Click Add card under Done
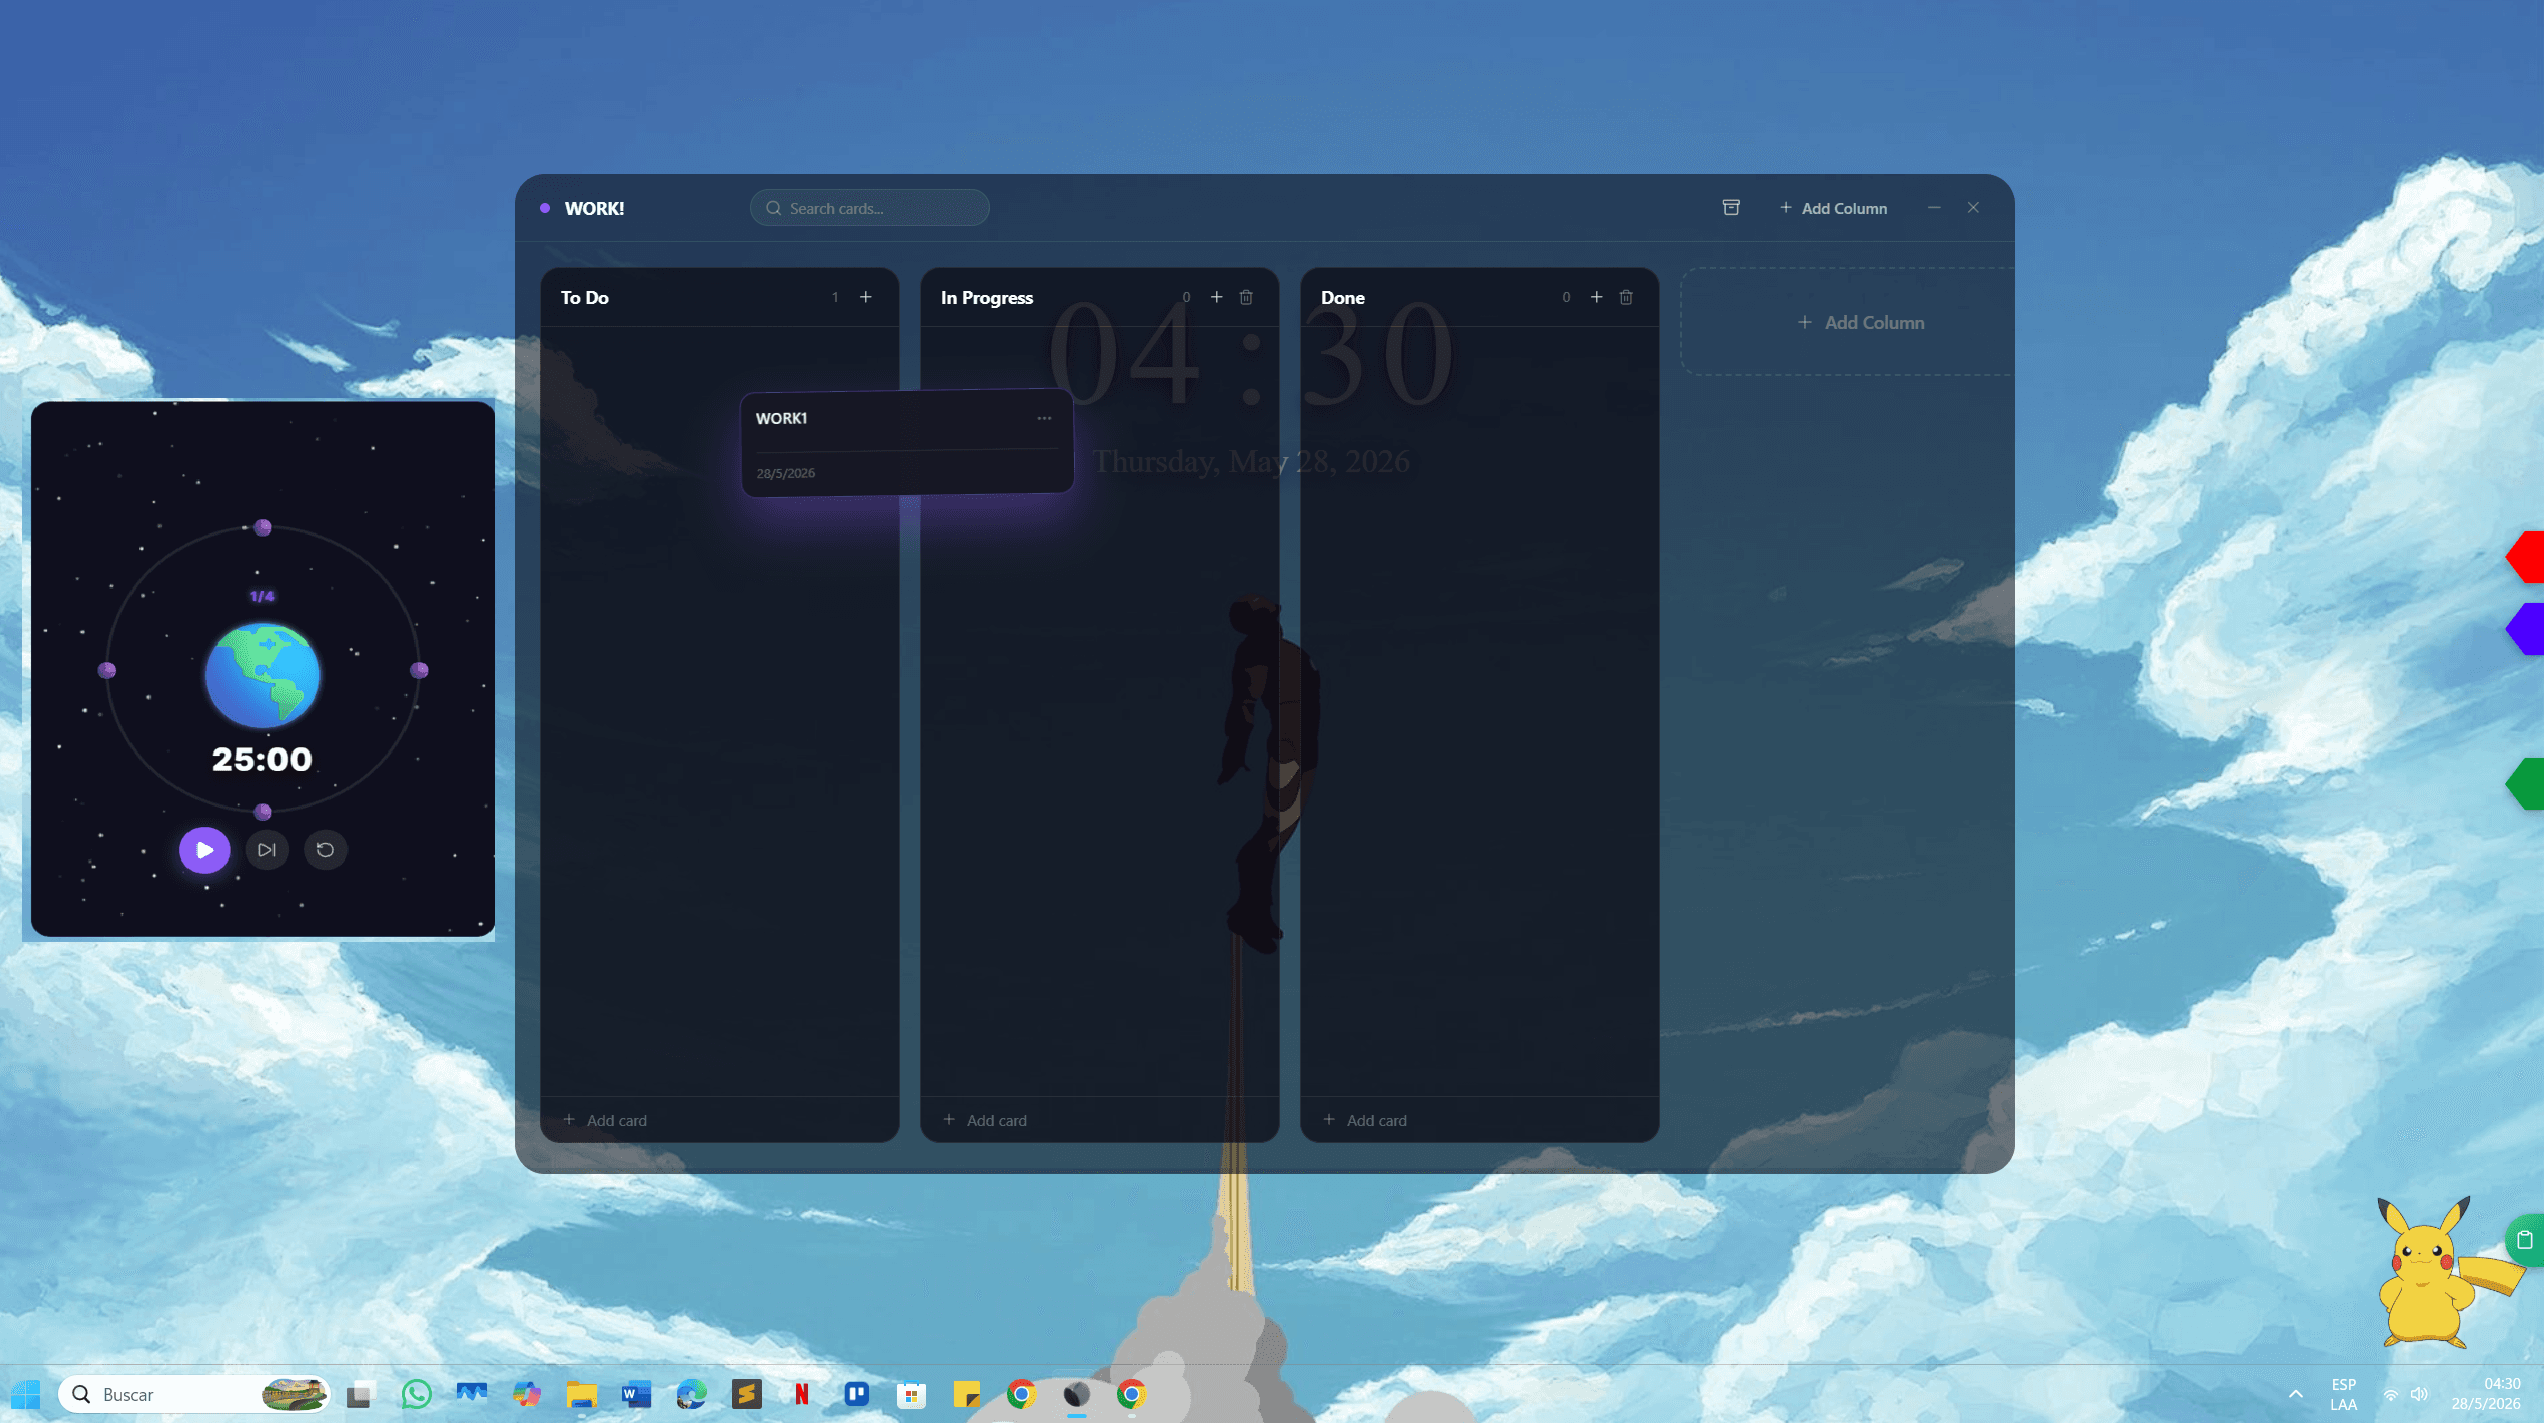2544x1423 pixels. click(1365, 1120)
